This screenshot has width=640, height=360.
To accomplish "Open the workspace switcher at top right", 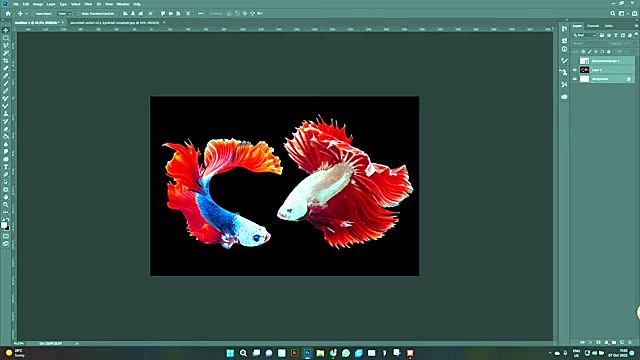I will 621,13.
